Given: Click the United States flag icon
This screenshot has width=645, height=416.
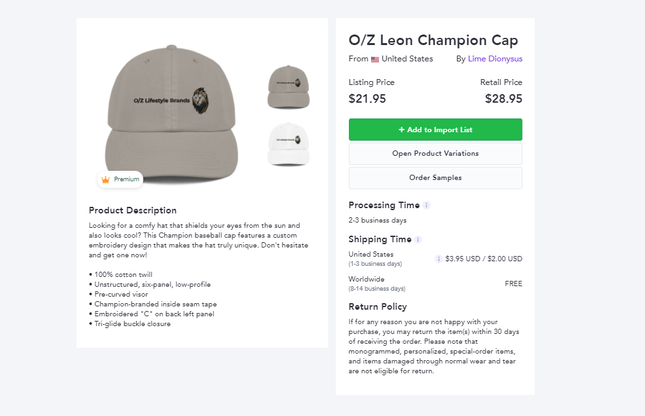Looking at the screenshot, I should click(375, 59).
